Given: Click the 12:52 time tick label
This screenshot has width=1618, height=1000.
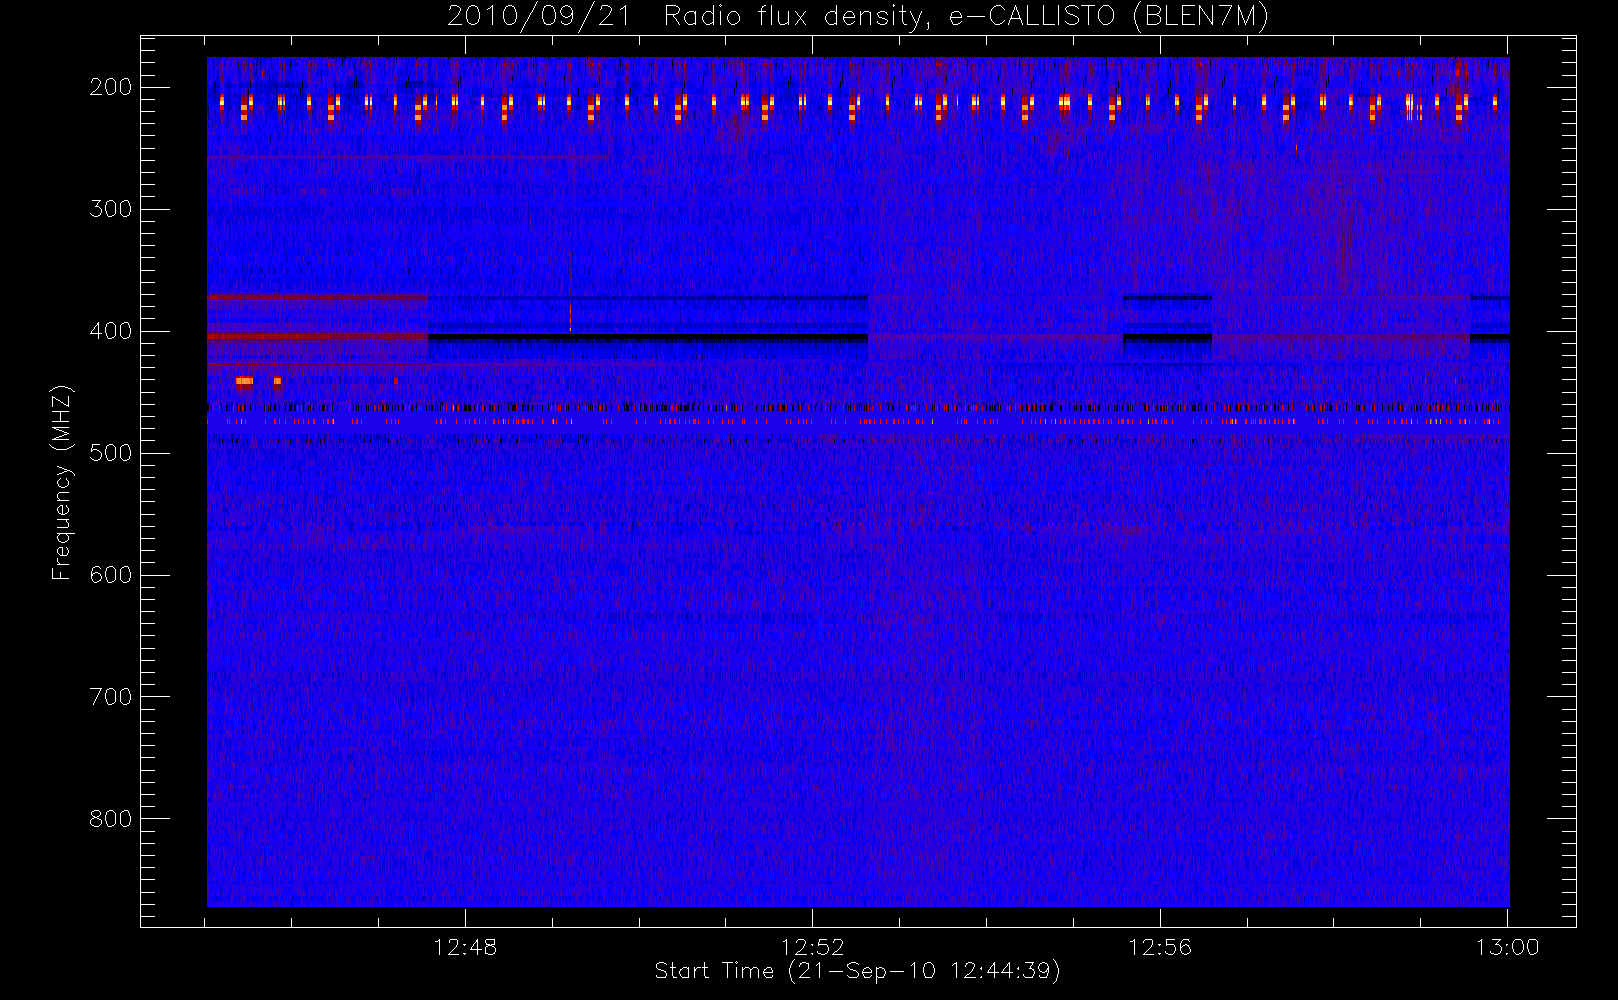Looking at the screenshot, I should click(813, 947).
